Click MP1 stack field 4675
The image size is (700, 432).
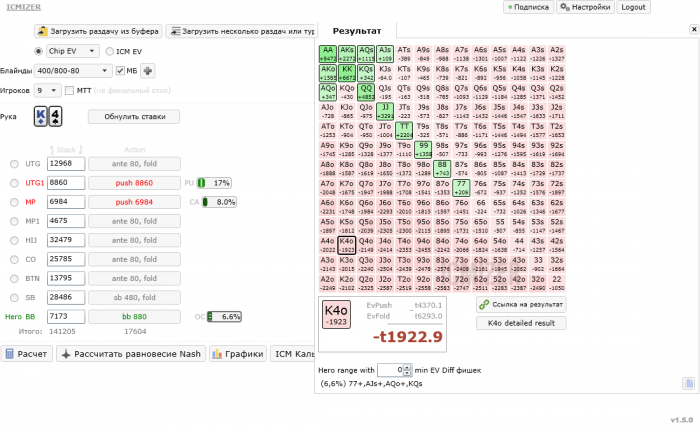66,221
